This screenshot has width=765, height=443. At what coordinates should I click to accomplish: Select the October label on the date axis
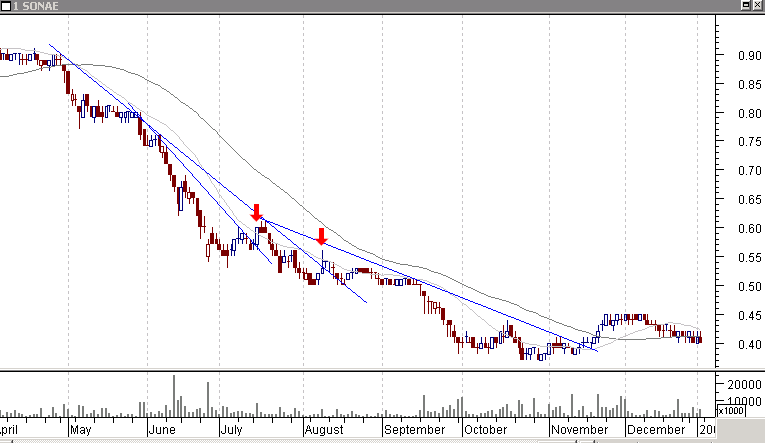[485, 430]
